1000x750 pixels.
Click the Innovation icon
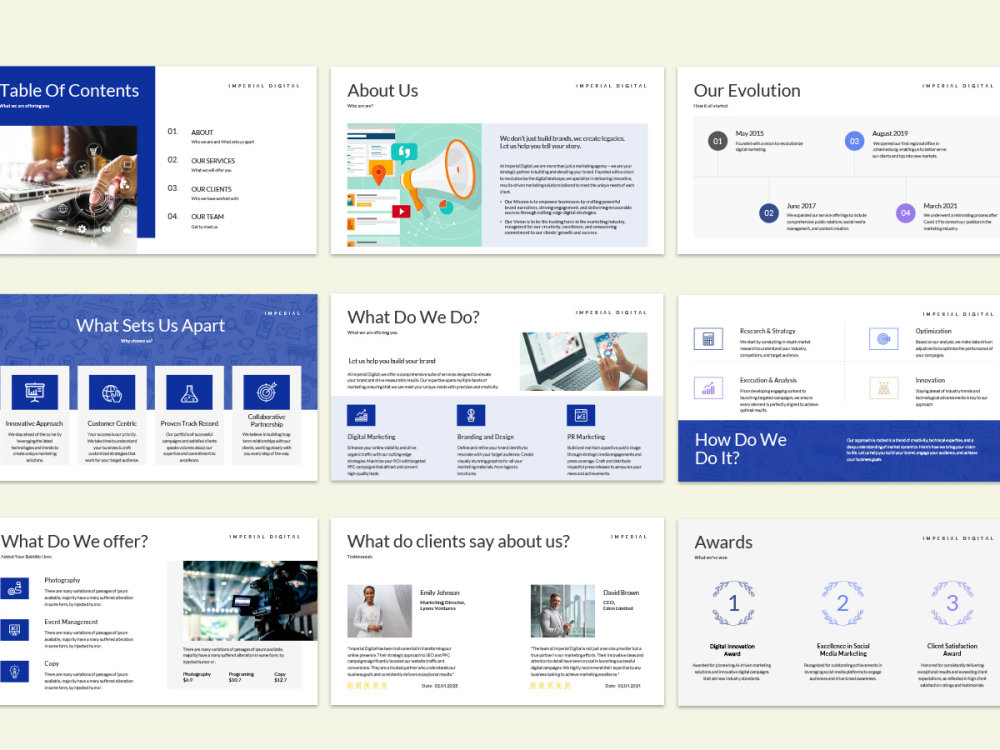pos(883,388)
